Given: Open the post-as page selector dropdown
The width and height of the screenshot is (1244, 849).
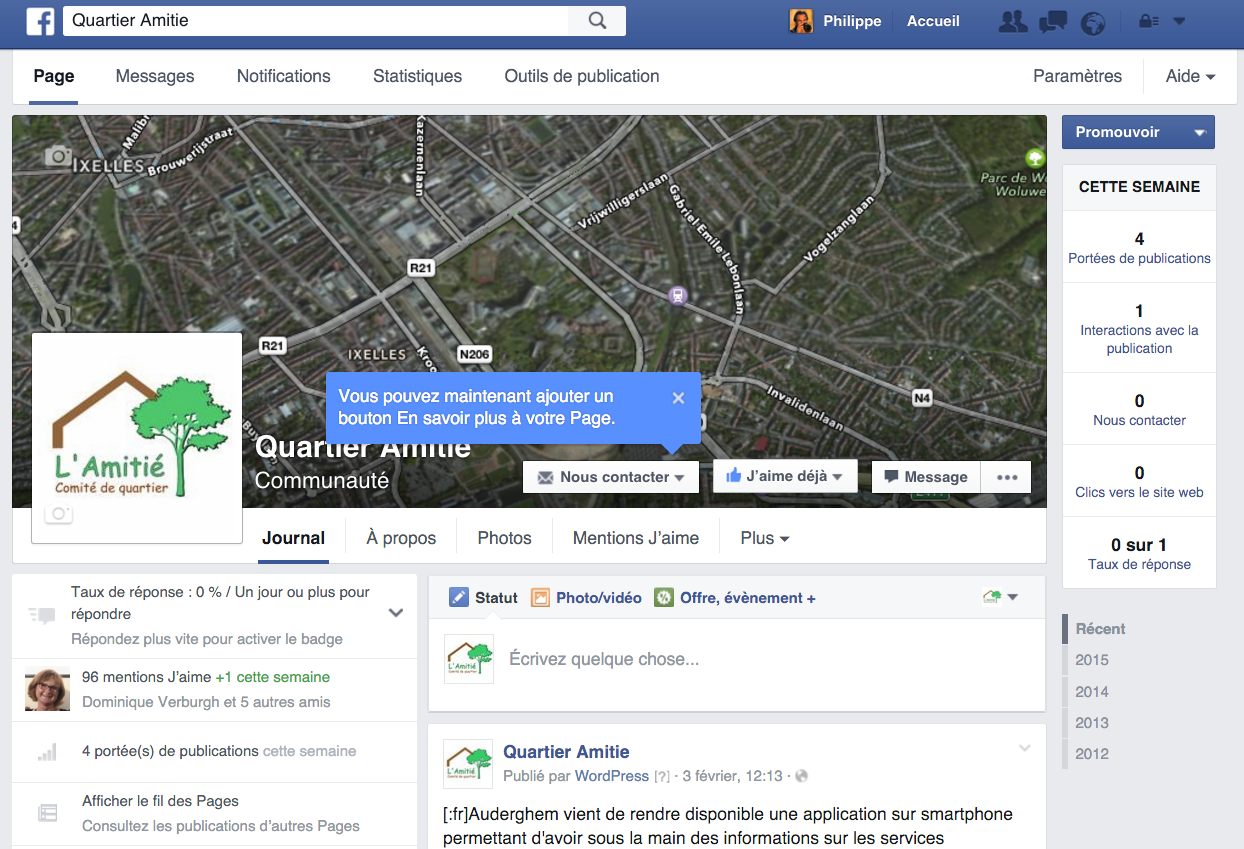Looking at the screenshot, I should [1000, 597].
